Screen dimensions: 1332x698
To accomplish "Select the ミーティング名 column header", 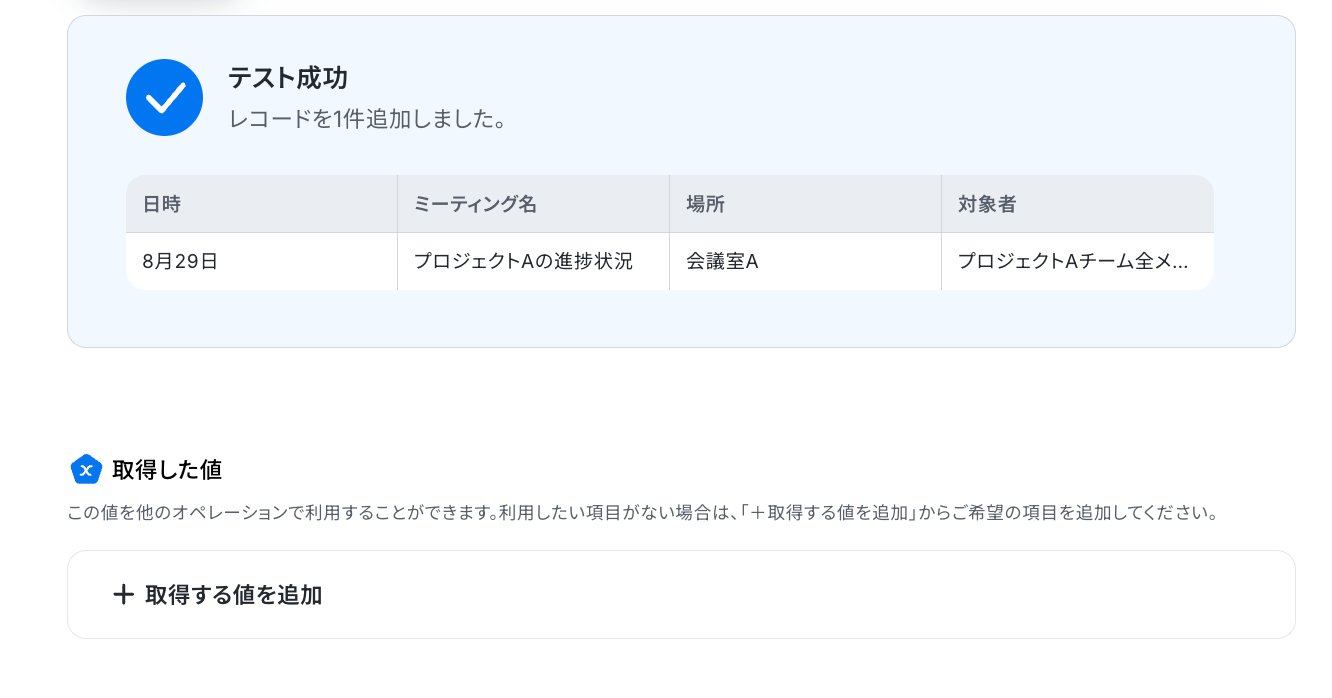I will pos(534,204).
